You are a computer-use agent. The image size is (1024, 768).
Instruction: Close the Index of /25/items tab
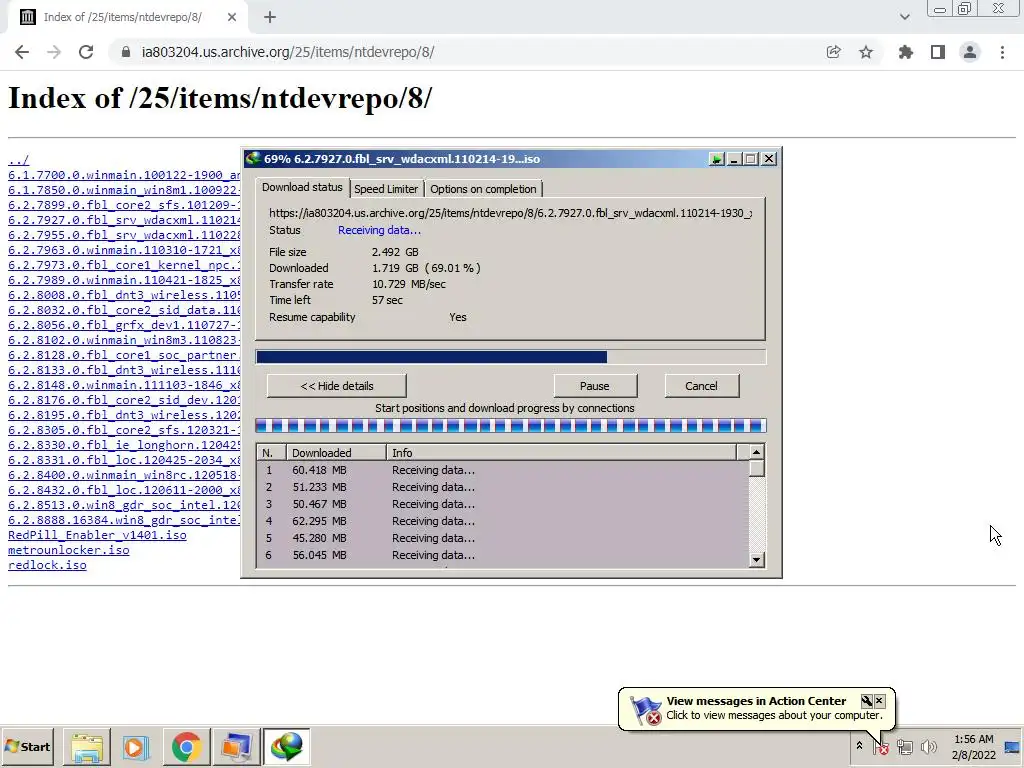pos(232,18)
